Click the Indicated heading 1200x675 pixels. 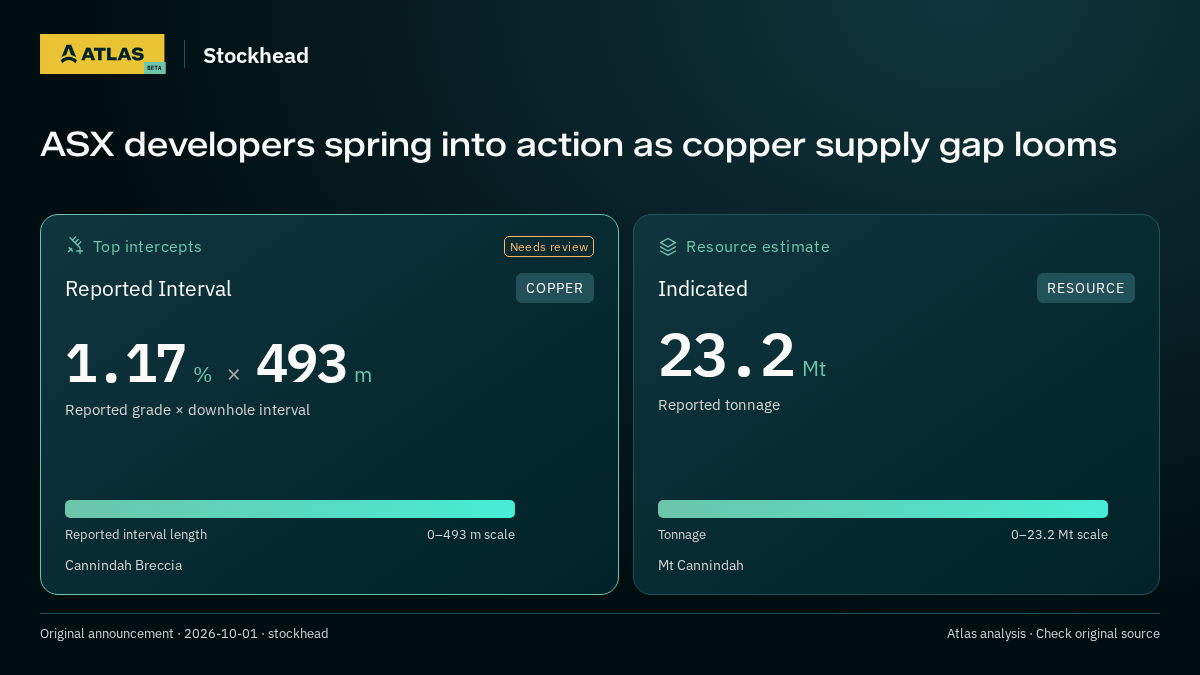coord(703,289)
